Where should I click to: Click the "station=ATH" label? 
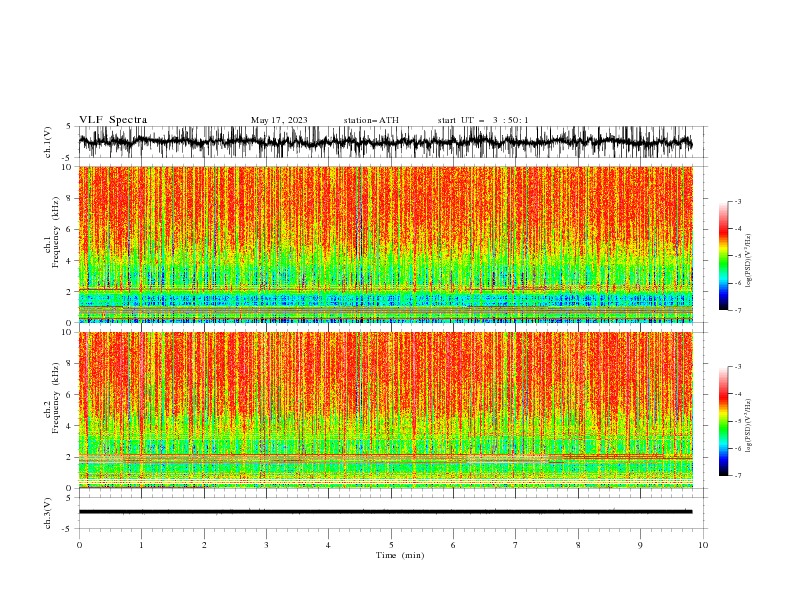(371, 120)
